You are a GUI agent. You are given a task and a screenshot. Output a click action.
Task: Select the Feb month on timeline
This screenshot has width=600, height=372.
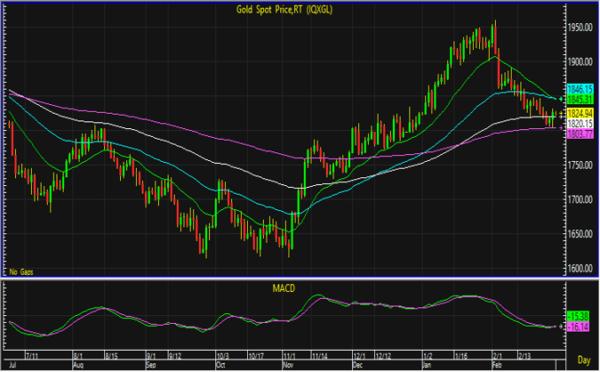tap(497, 365)
